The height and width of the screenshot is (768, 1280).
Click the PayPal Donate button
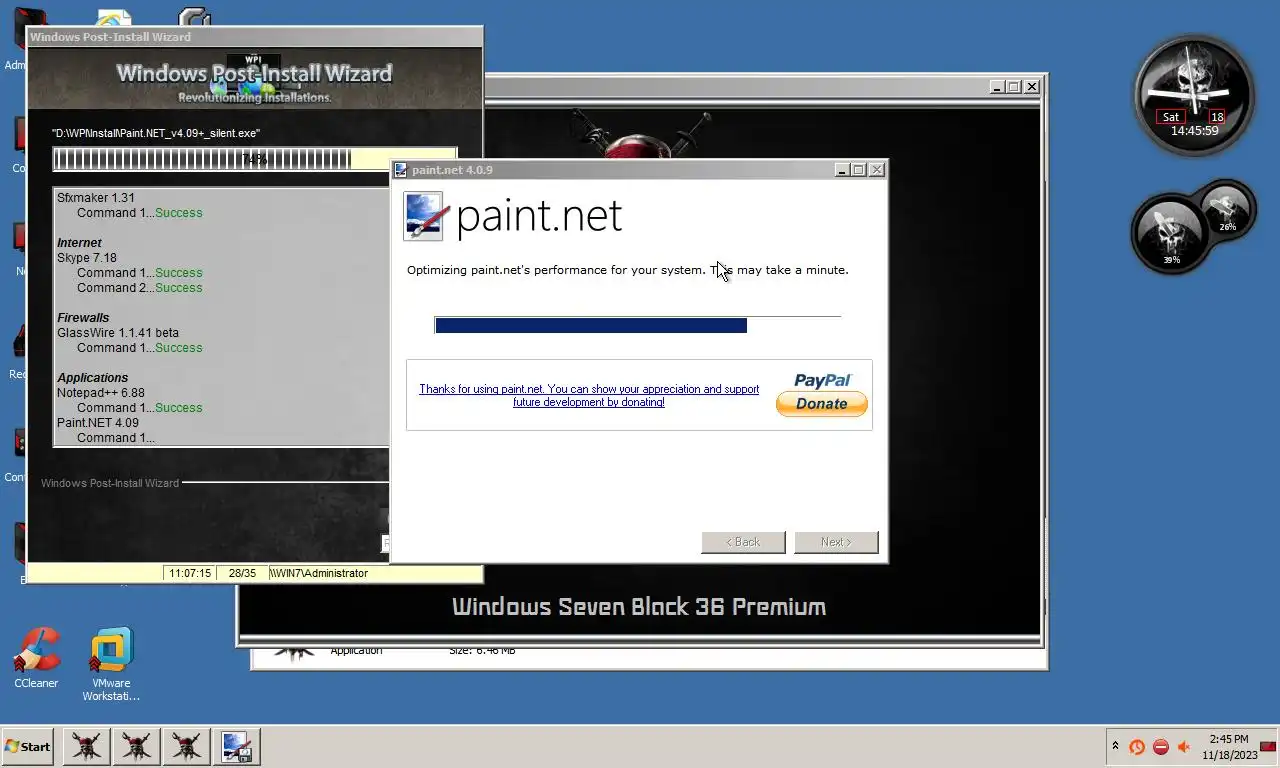click(822, 404)
